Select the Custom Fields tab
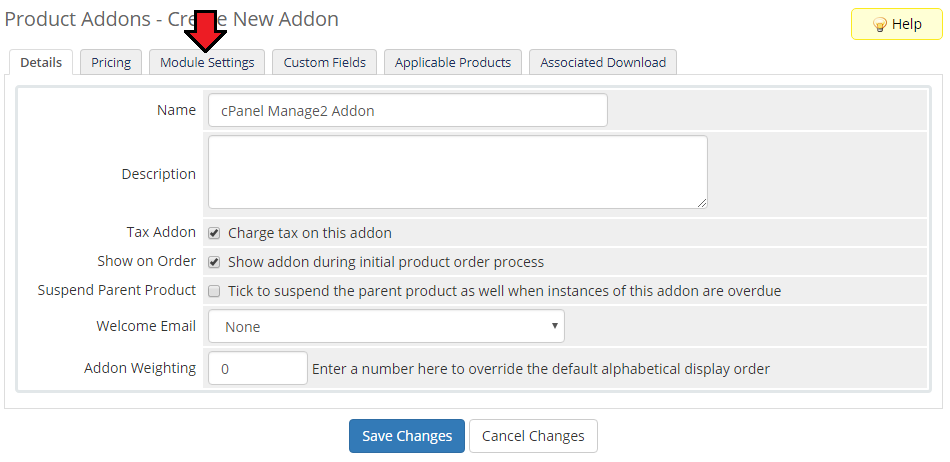Viewport: 950px width, 462px height. 325,62
